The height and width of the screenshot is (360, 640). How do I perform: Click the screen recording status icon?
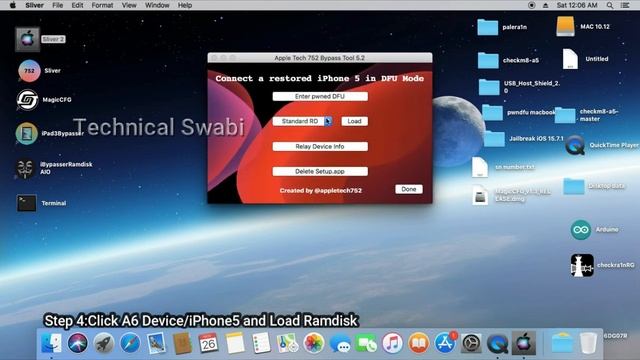click(x=531, y=5)
